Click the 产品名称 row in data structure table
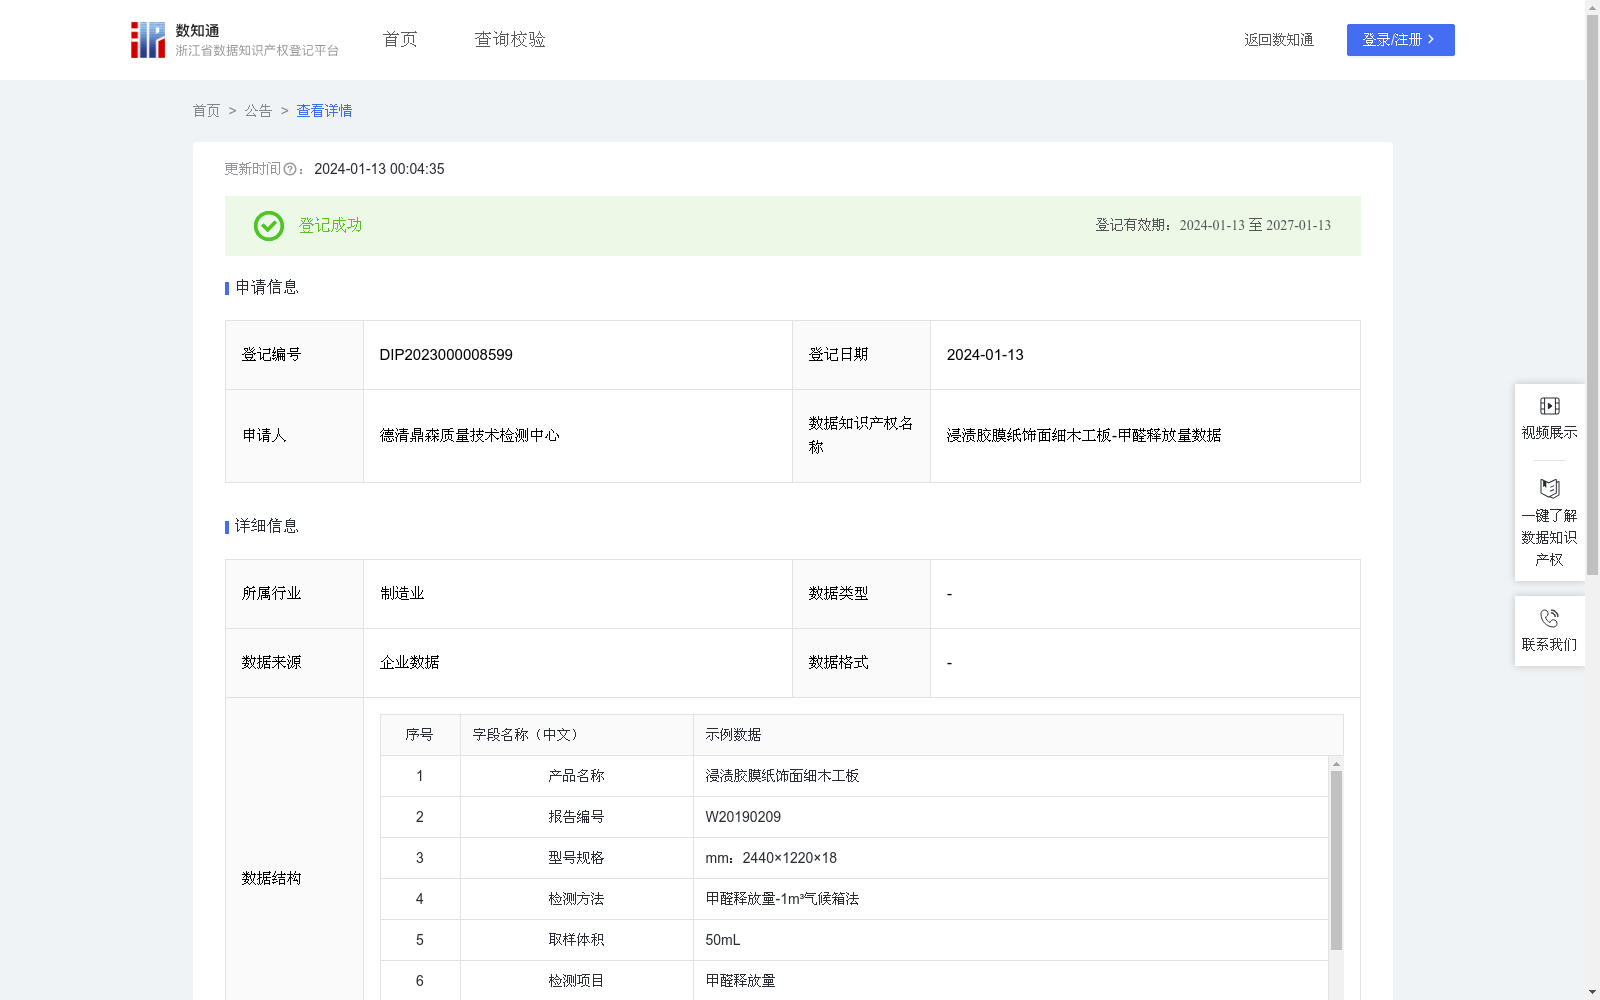The height and width of the screenshot is (1000, 1600). [x=854, y=776]
